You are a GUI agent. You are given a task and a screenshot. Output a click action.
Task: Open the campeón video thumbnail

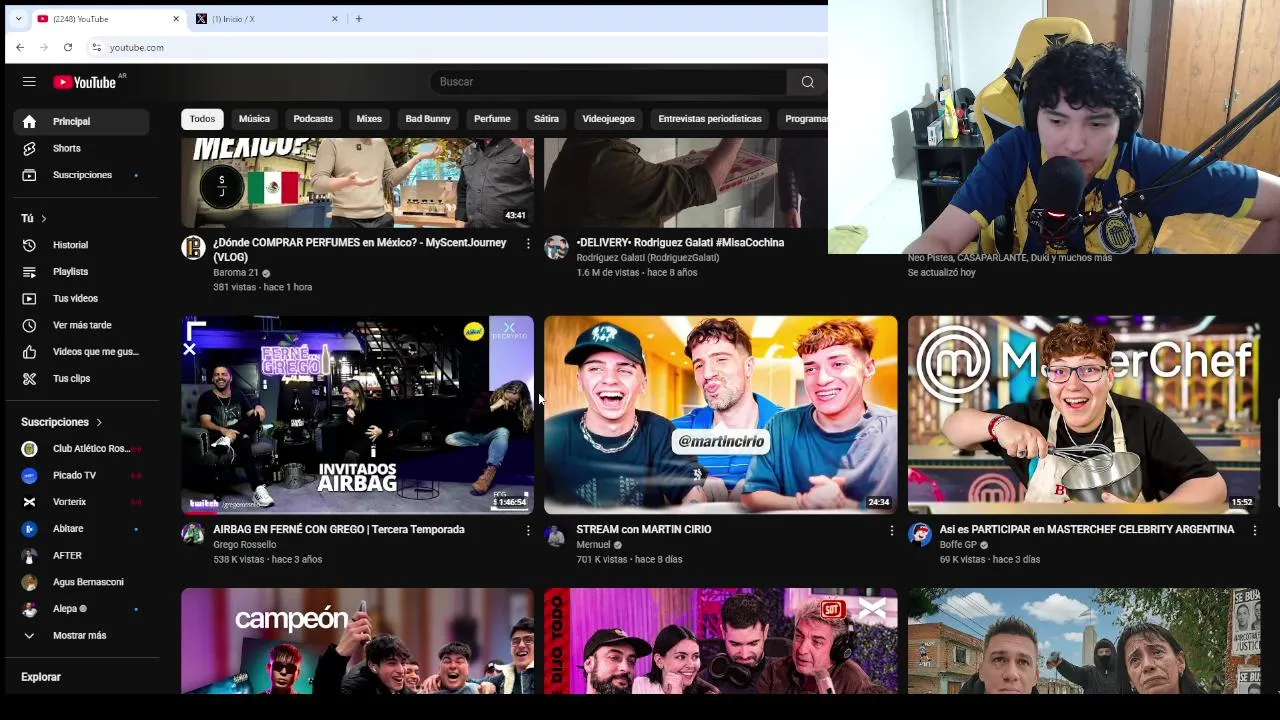point(357,641)
